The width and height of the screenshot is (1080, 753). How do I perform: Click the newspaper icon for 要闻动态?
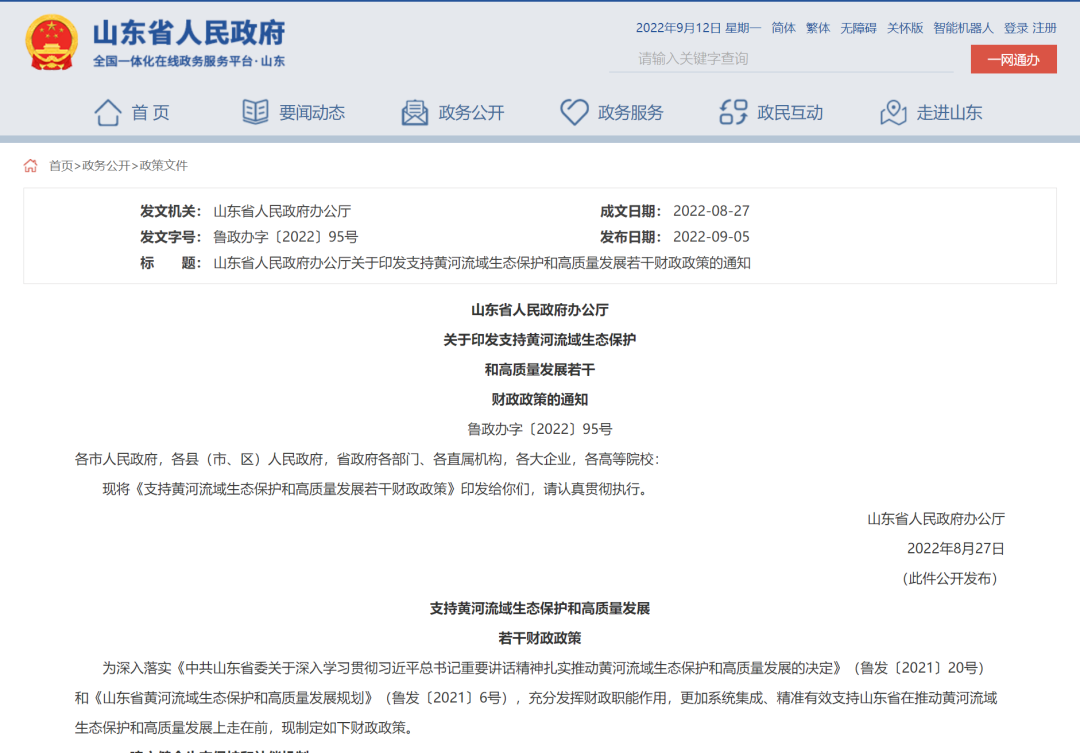255,112
